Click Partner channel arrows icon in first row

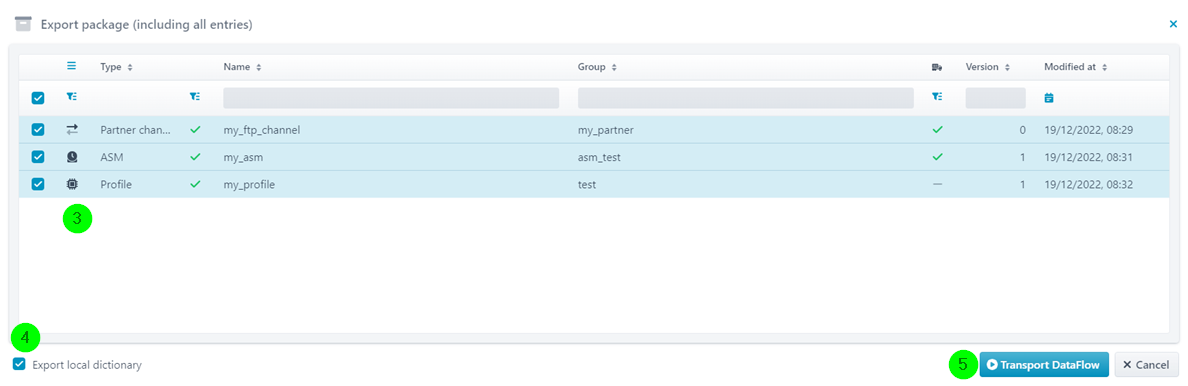coord(72,130)
